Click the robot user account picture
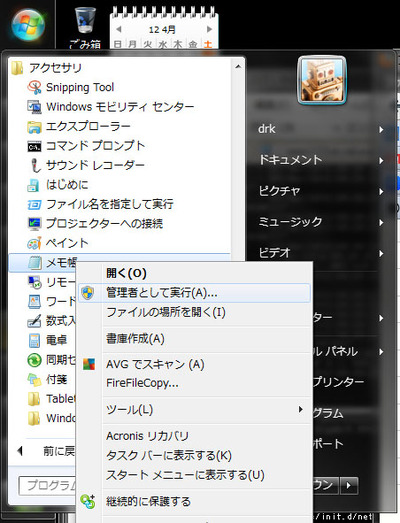This screenshot has height=523, width=400. [322, 80]
